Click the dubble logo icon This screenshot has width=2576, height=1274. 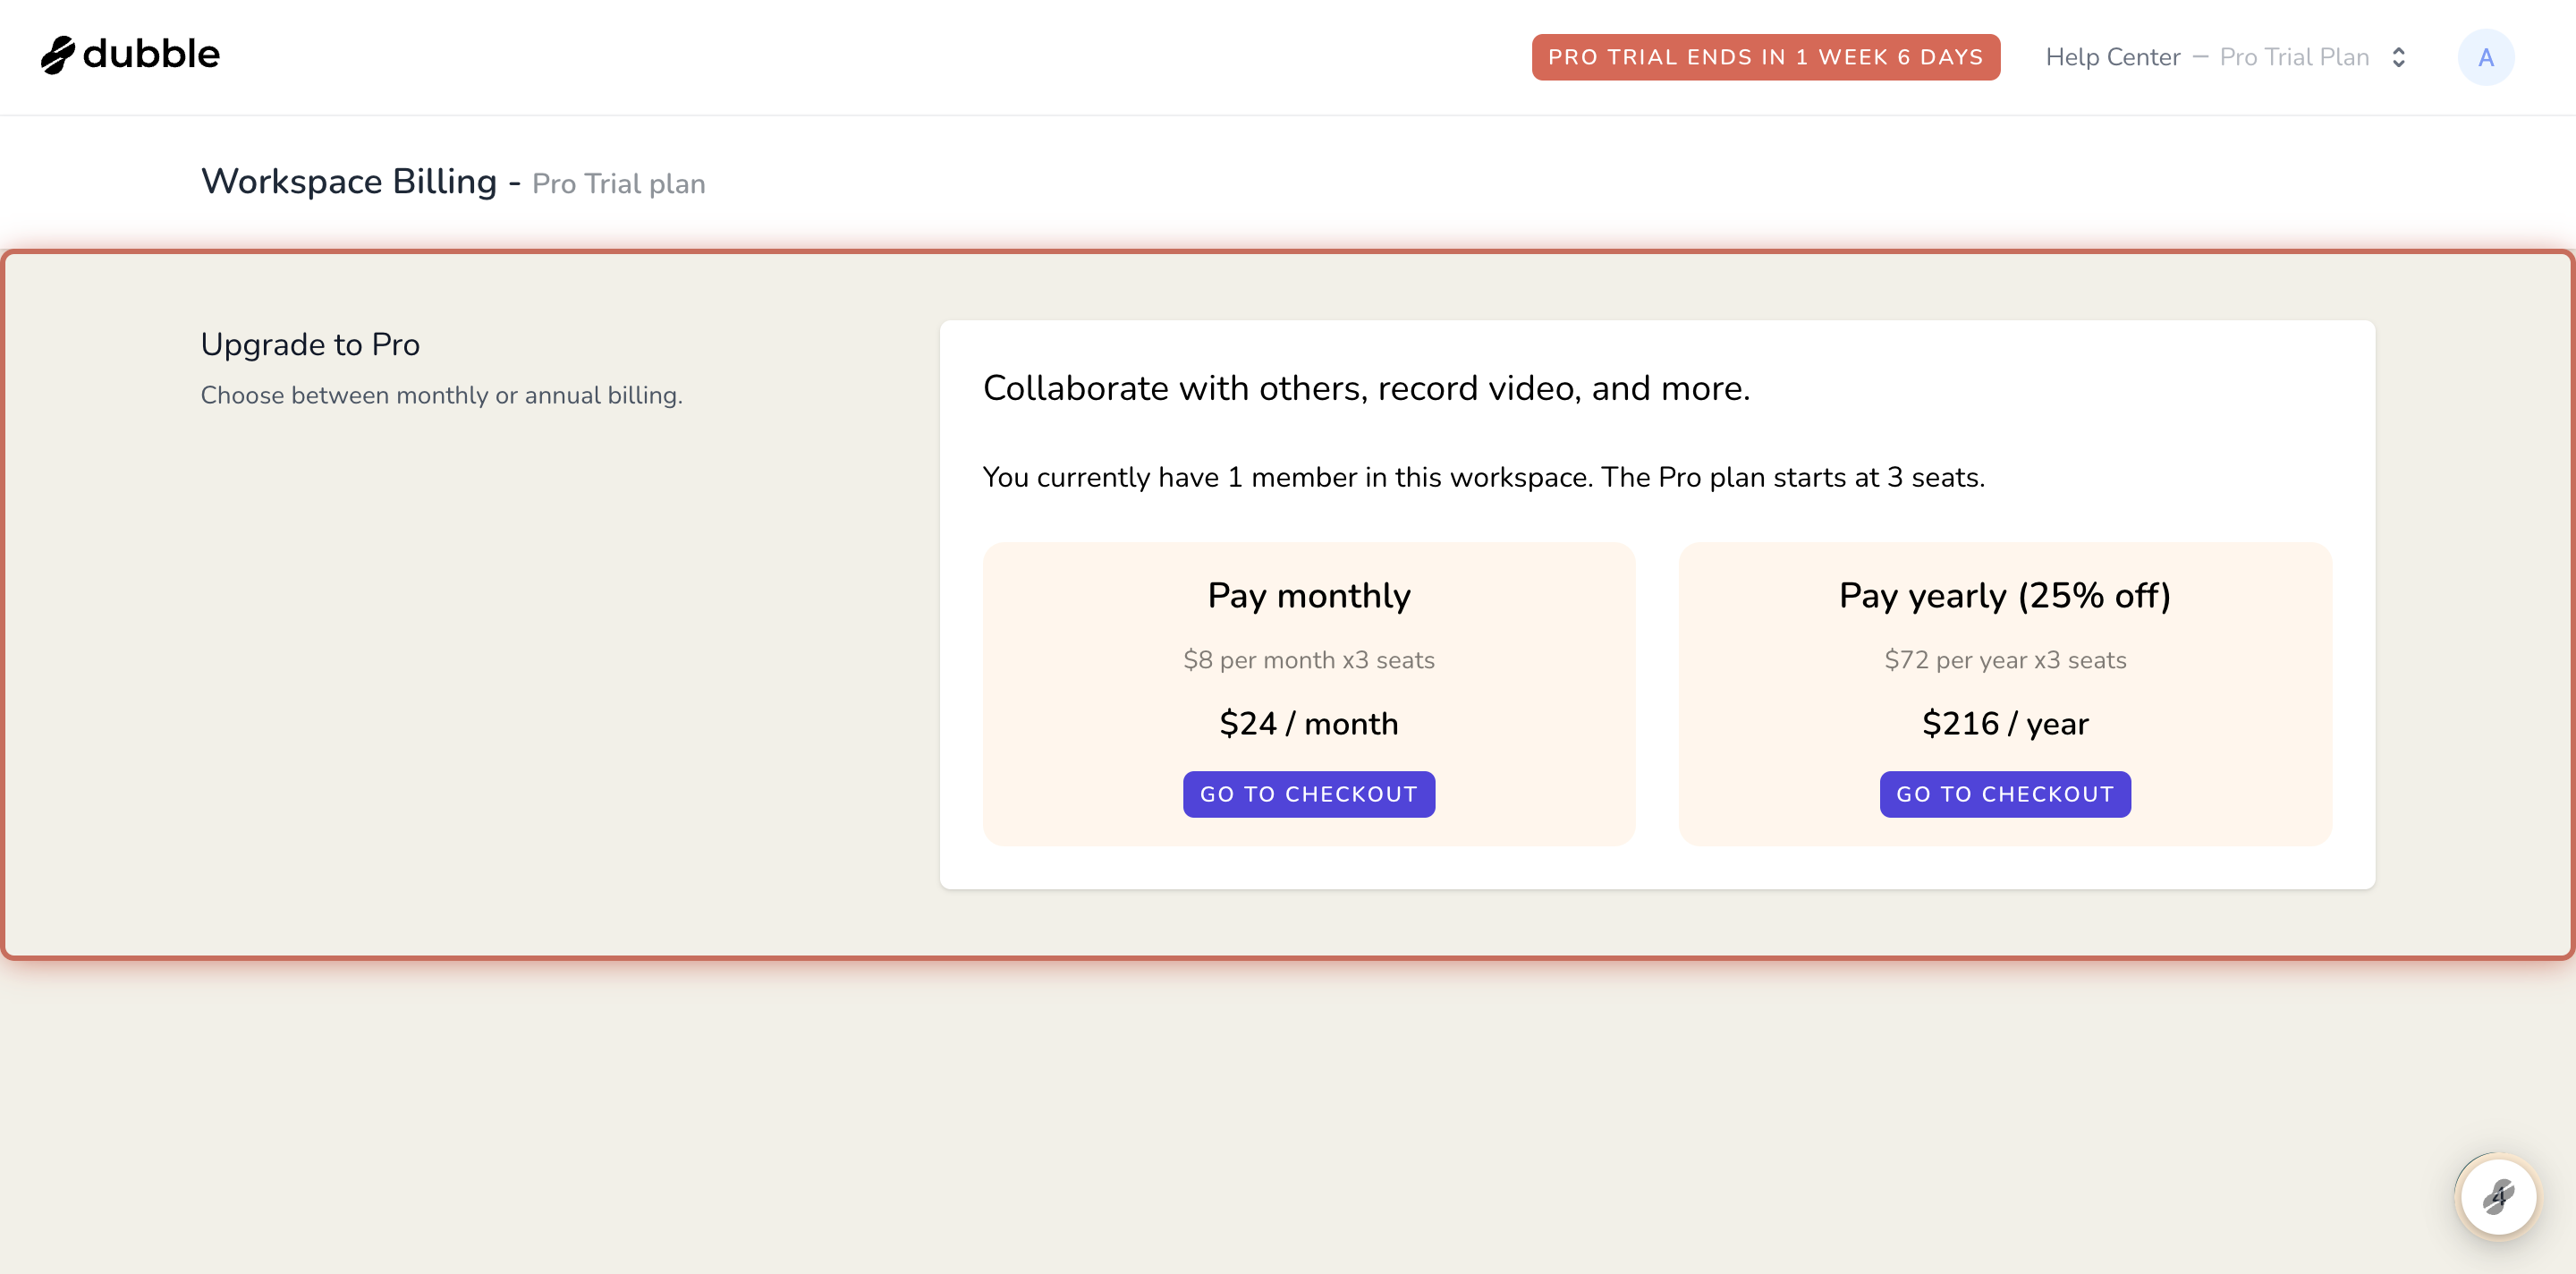coord(58,55)
